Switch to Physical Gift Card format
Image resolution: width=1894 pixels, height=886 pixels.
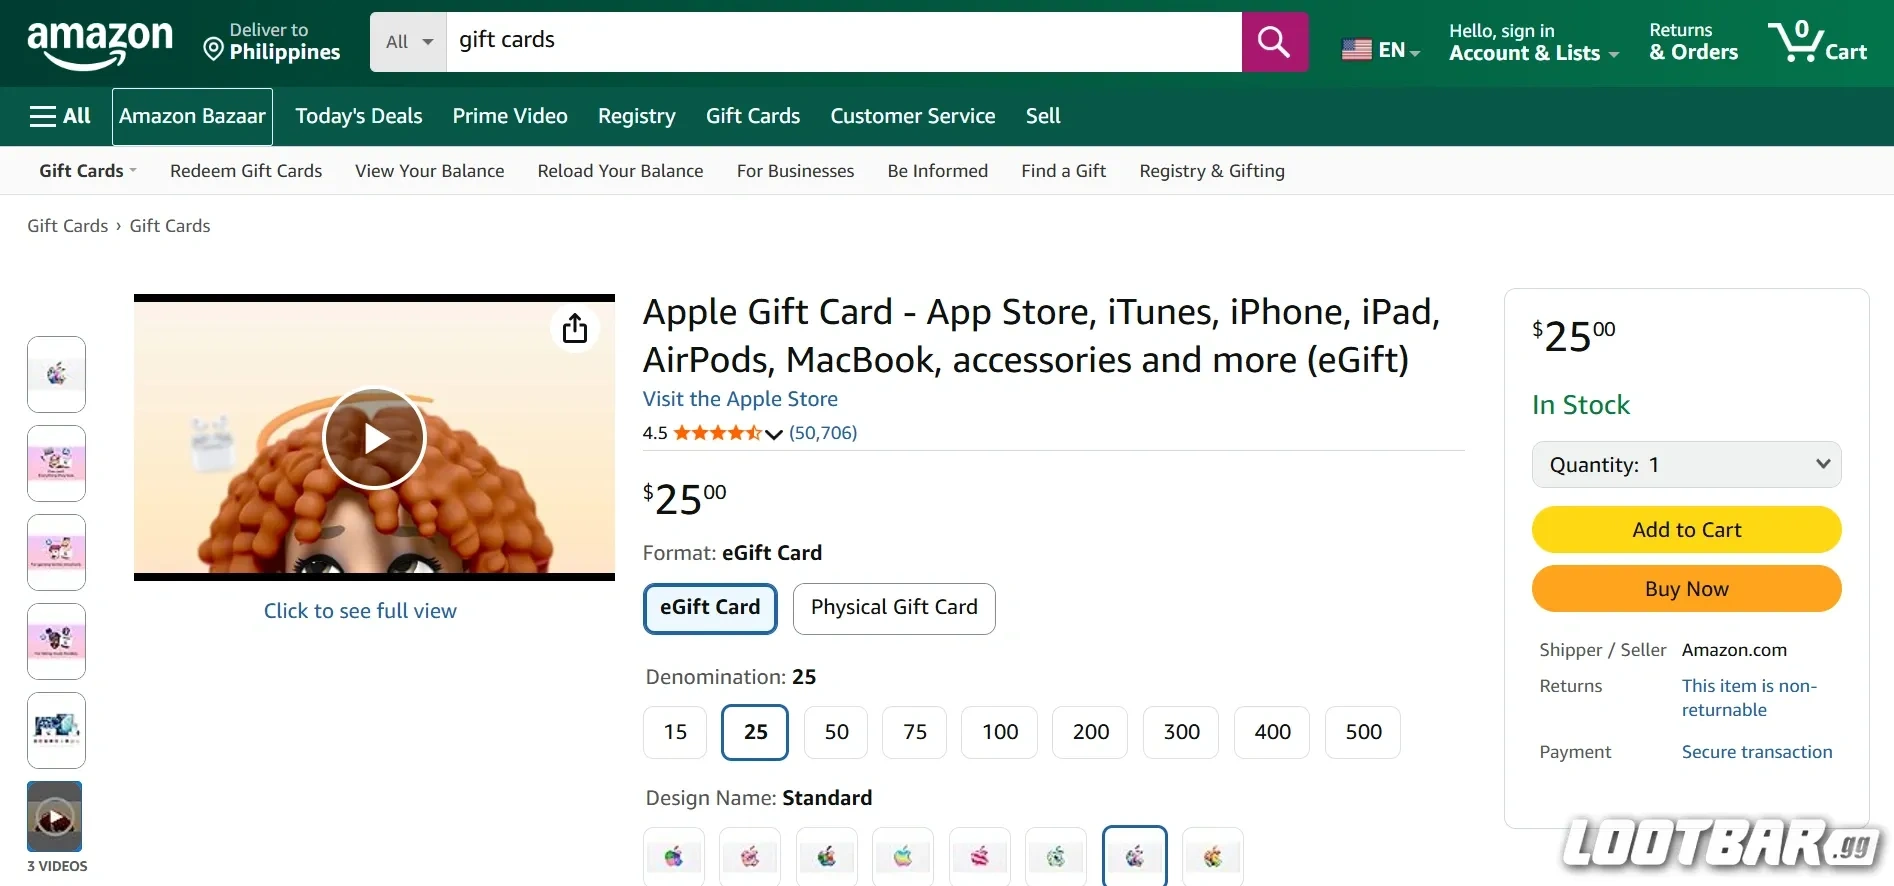[x=893, y=607]
